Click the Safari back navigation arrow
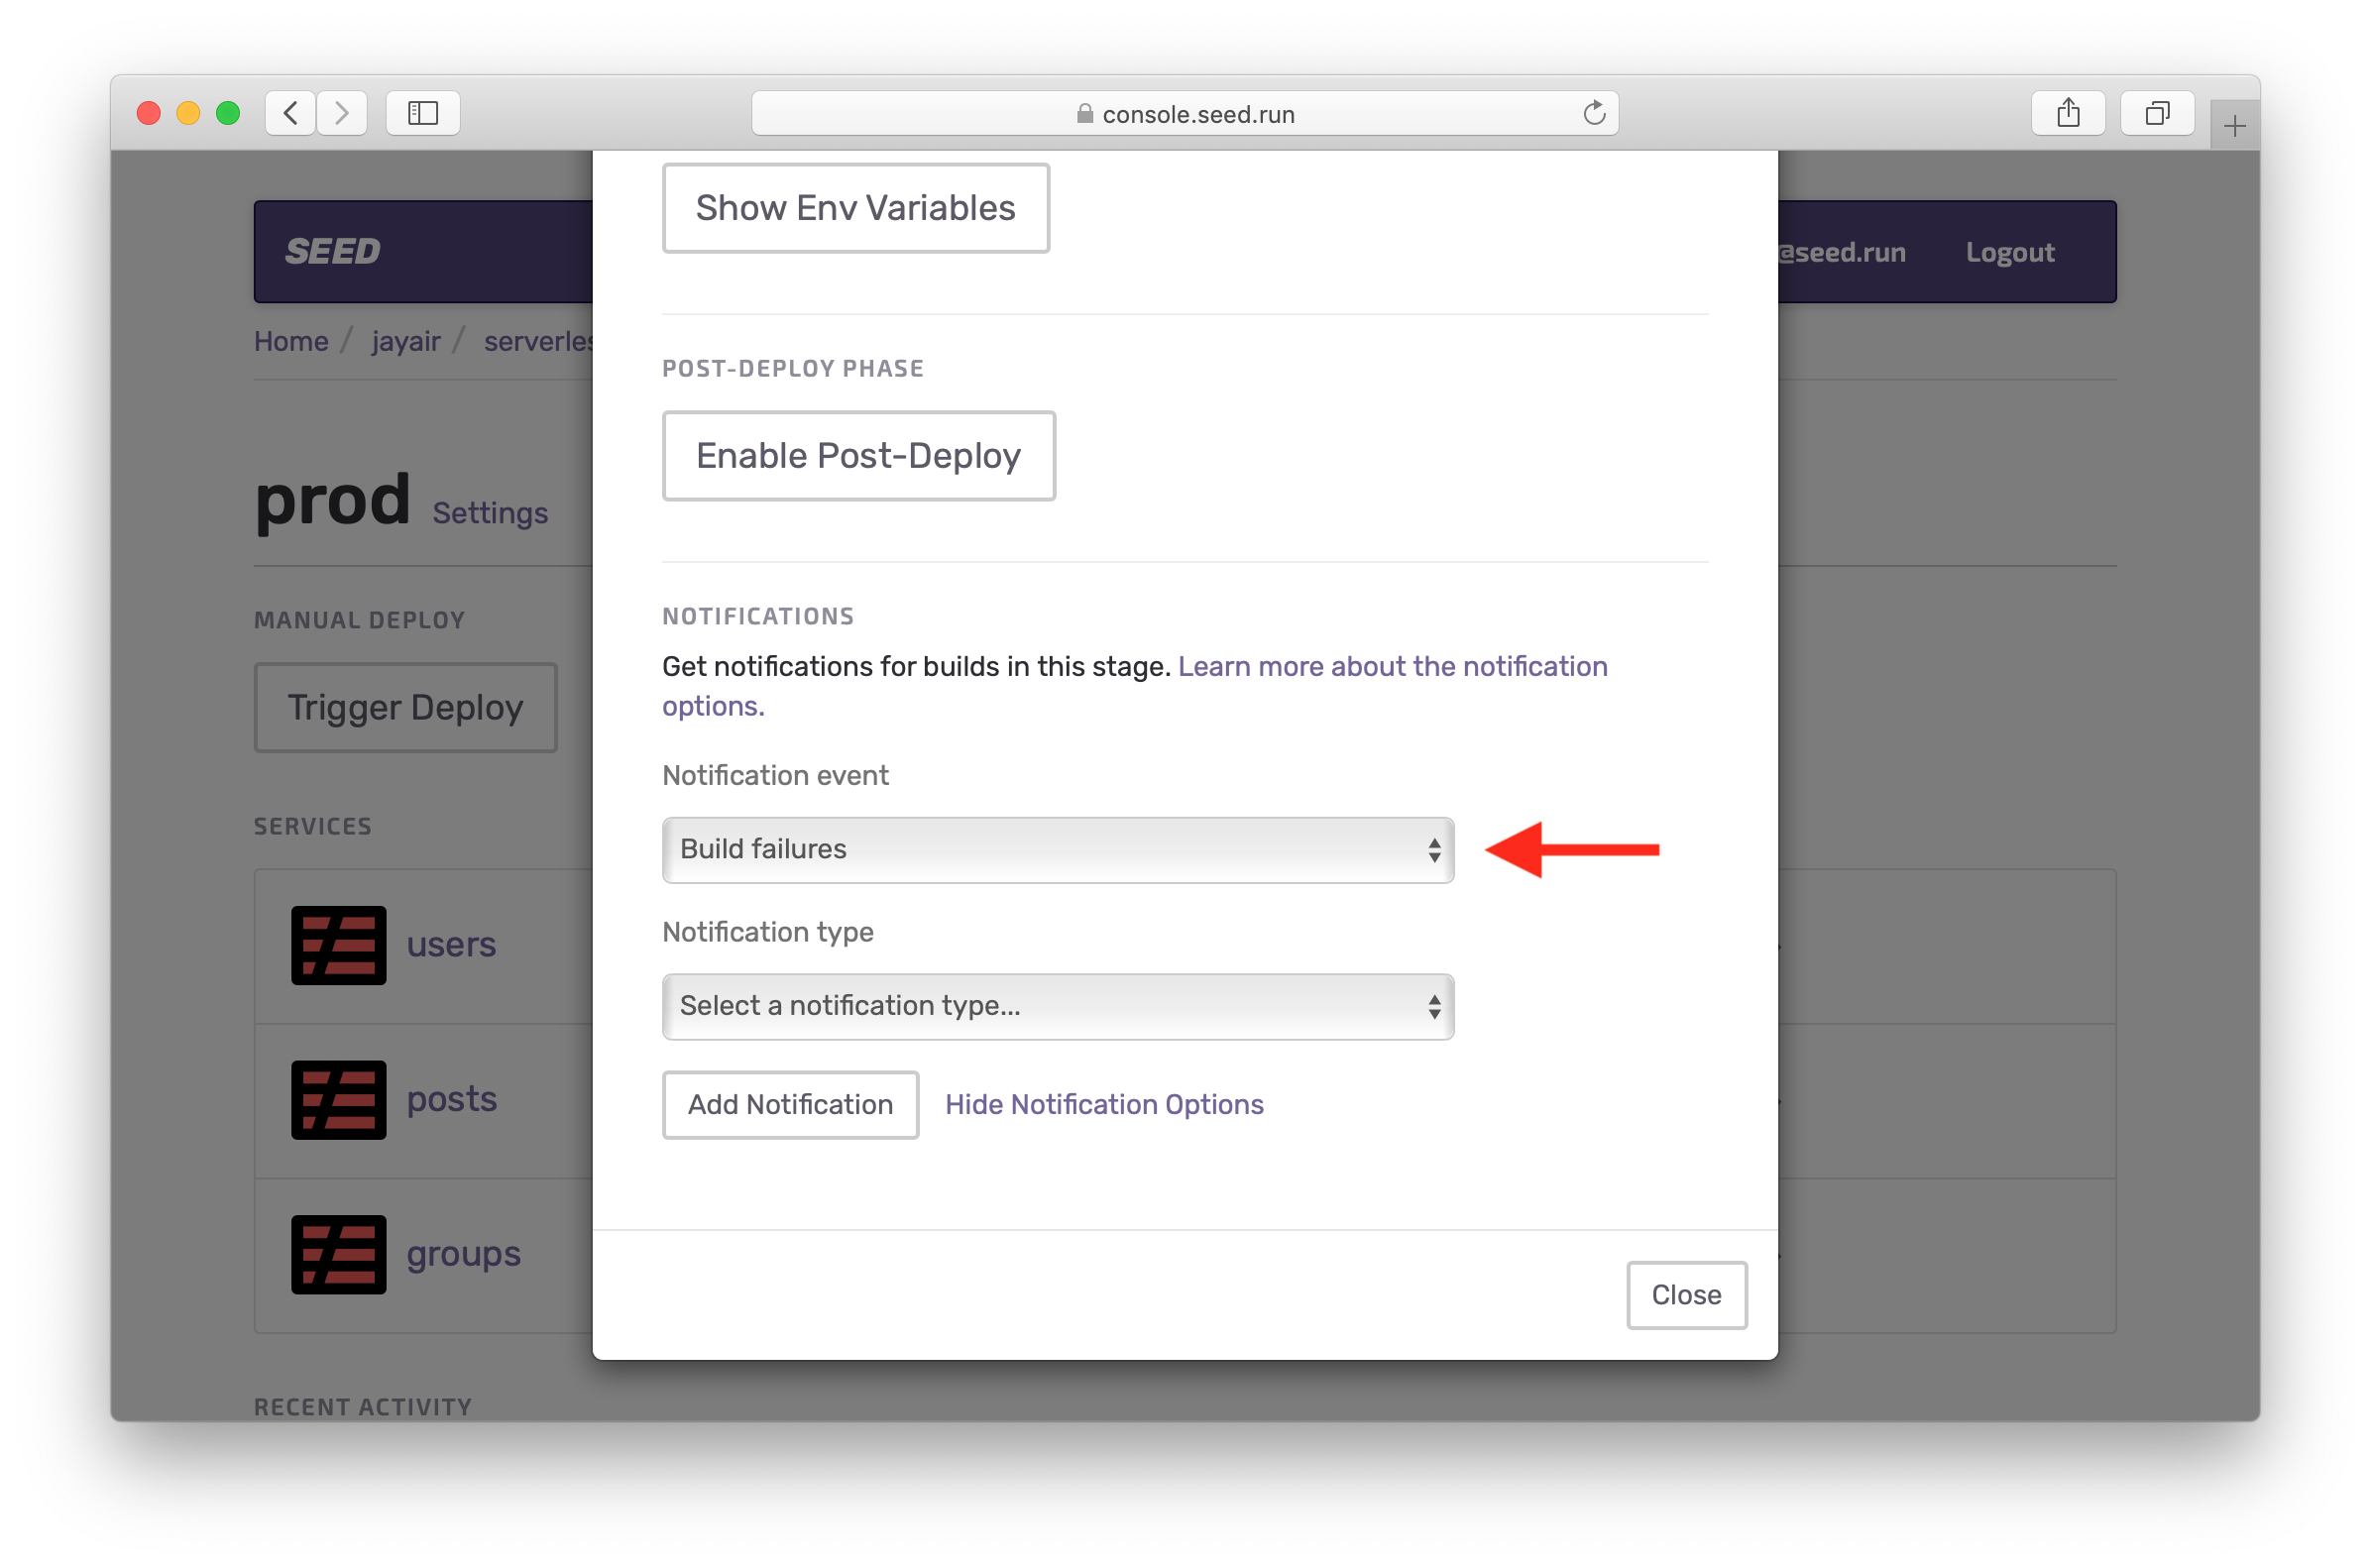2371x1568 pixels. click(291, 113)
